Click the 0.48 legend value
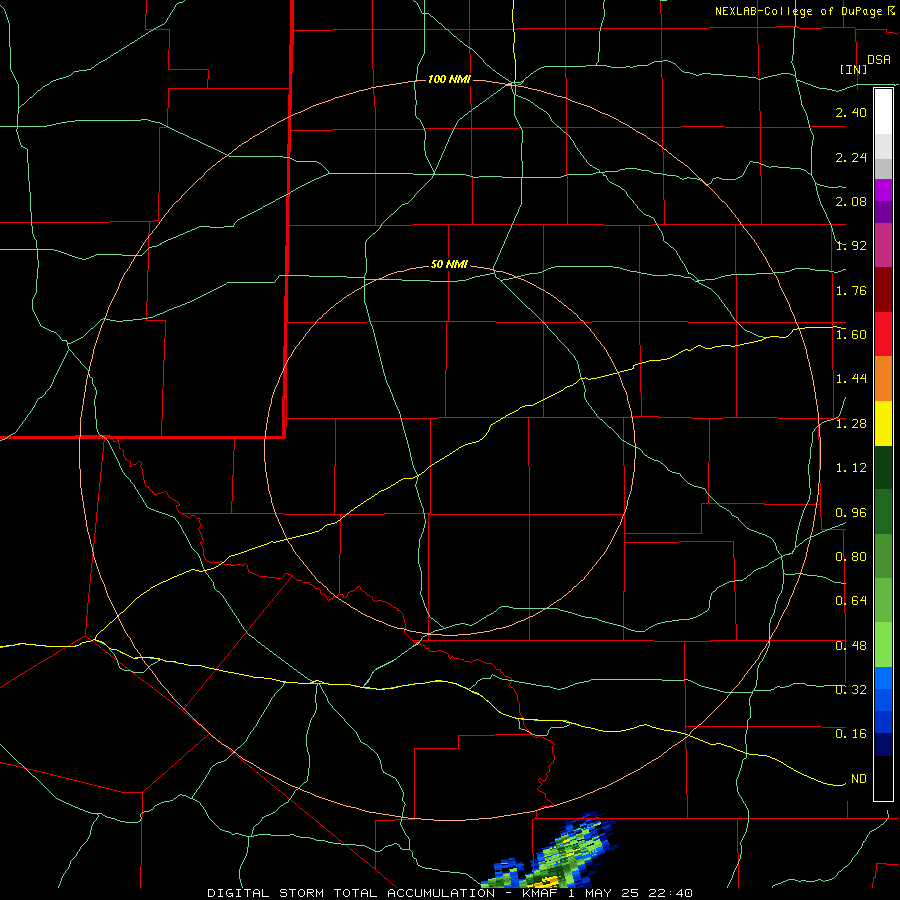The height and width of the screenshot is (900, 900). [851, 646]
